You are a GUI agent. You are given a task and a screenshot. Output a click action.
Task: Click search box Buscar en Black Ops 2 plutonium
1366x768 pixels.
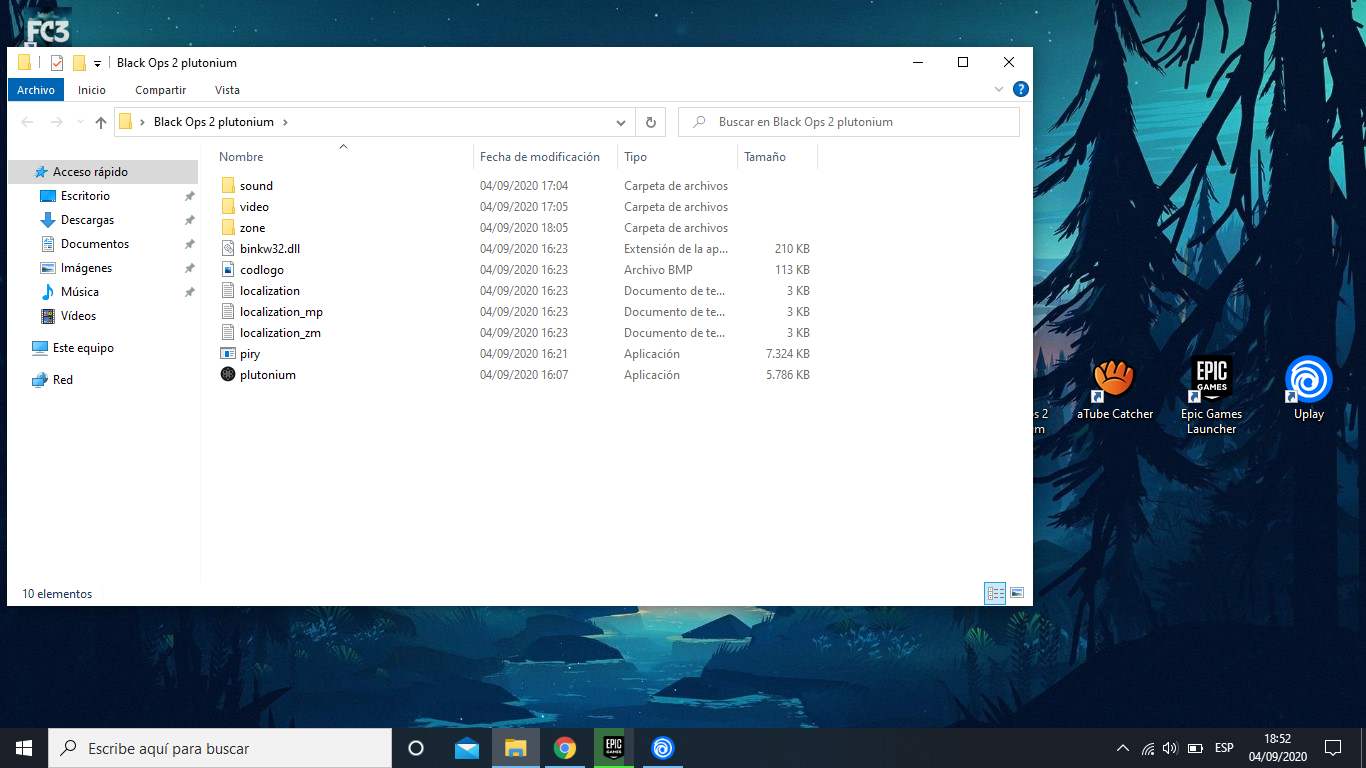[849, 122]
